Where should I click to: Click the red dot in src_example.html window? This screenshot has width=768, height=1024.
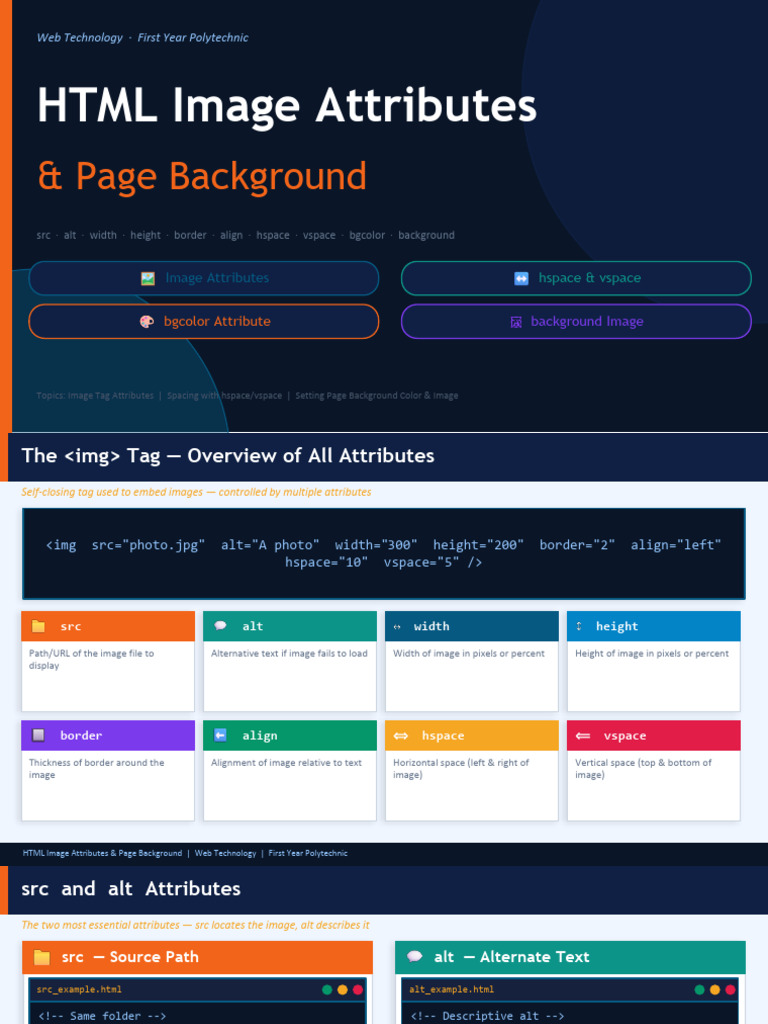tap(358, 990)
